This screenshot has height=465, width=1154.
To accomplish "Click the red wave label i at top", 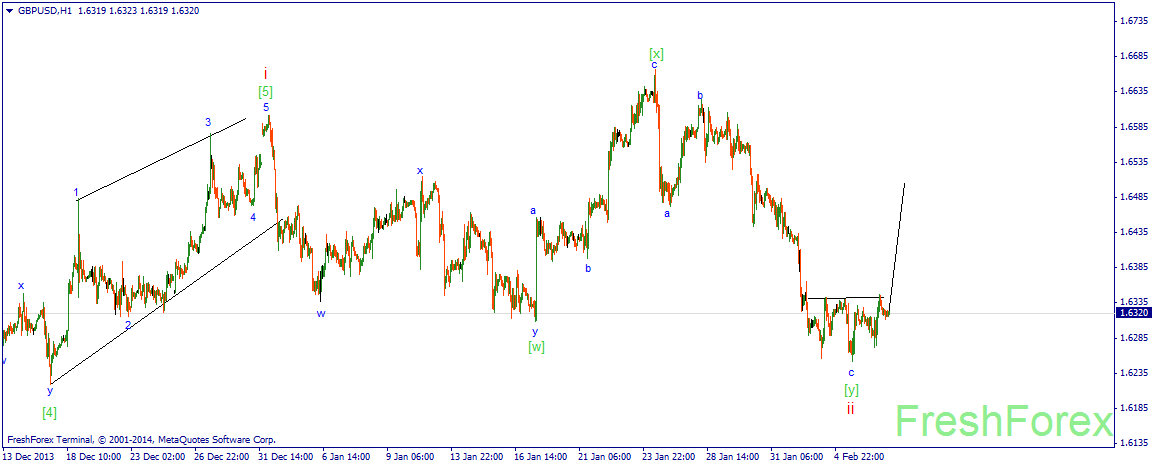I will point(266,73).
